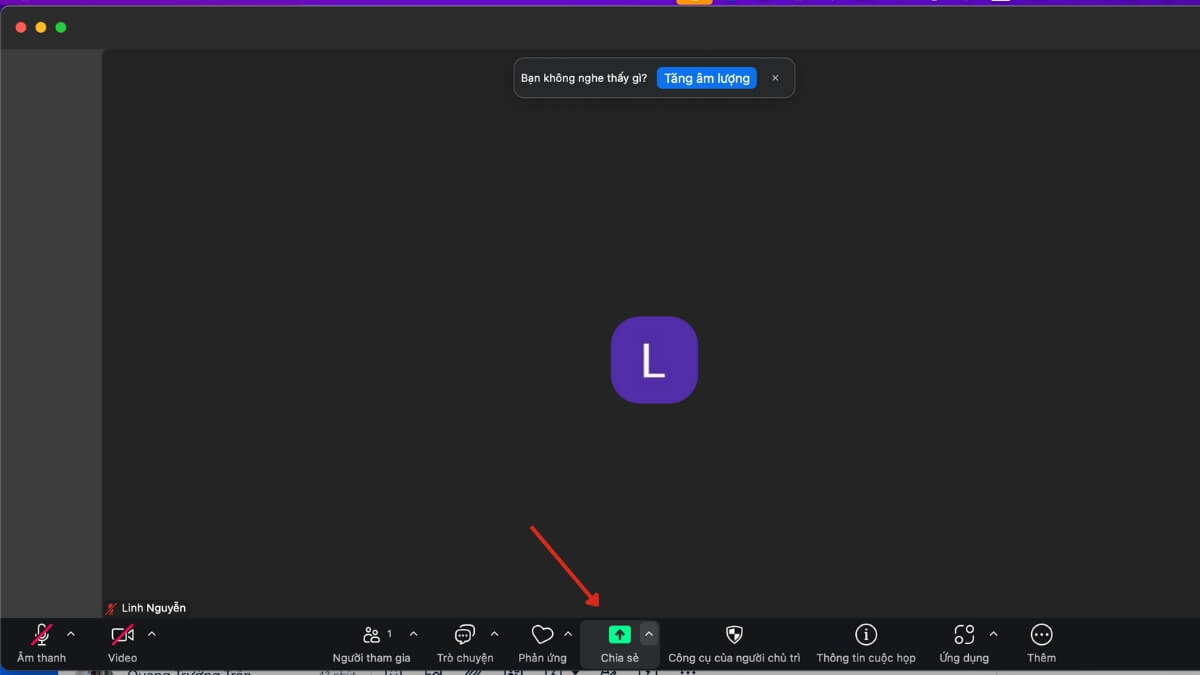1200x675 pixels.
Task: Open the Ứng dụng apps icon
Action: pyautogui.click(x=964, y=635)
